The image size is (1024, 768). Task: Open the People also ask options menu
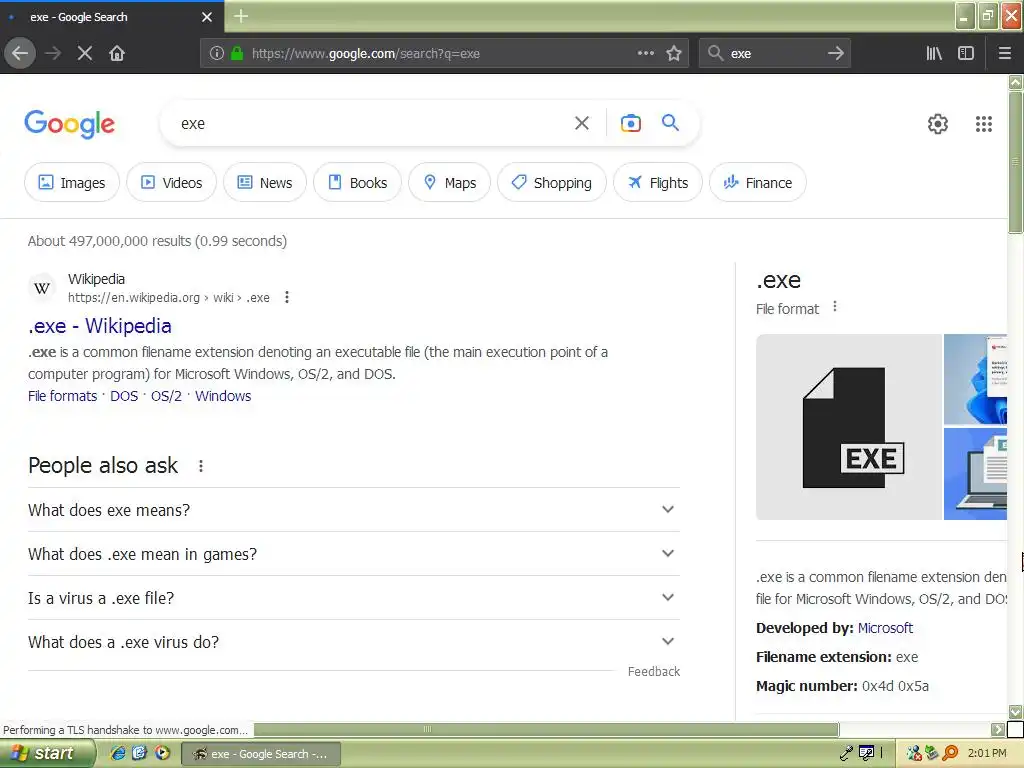coord(200,466)
